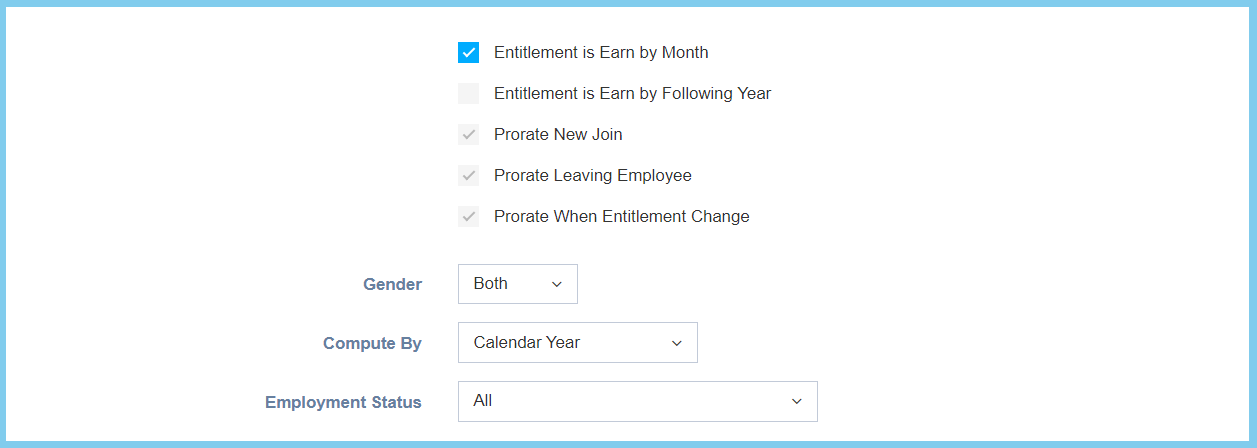Click the chevron arrow in Compute By dropdown
1257x448 pixels.
pyautogui.click(x=677, y=343)
